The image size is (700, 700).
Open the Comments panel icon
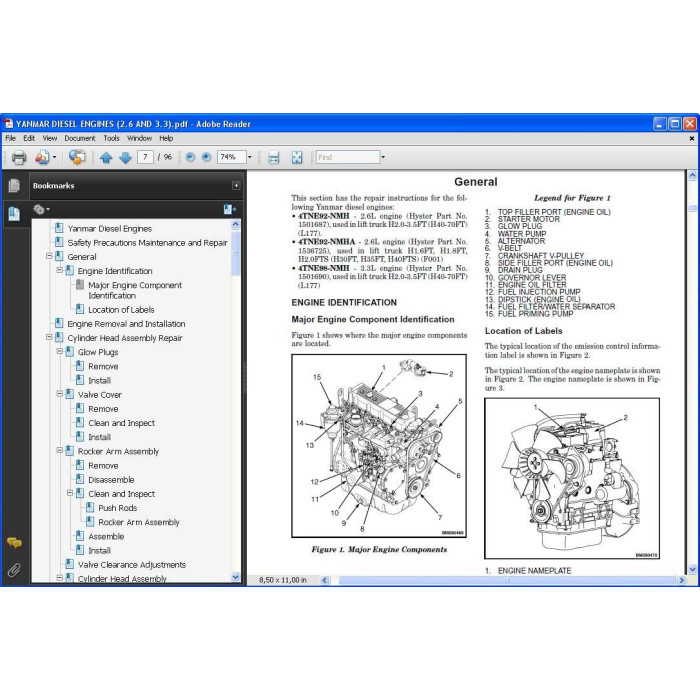click(14, 543)
